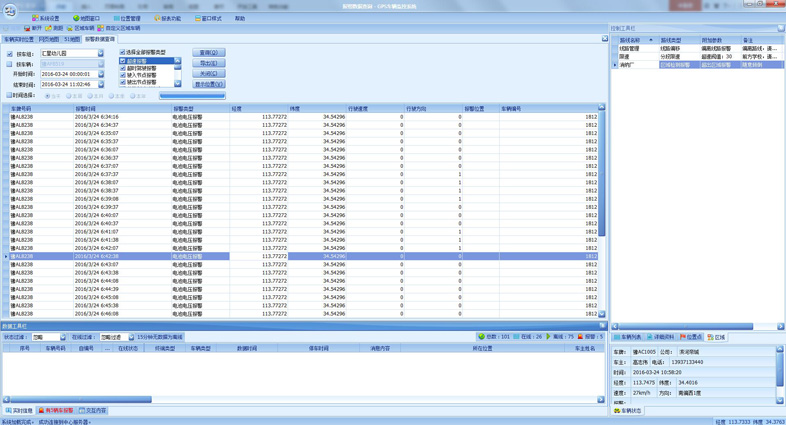The width and height of the screenshot is (786, 425).
Task: Click the 区域车辆 toolbar icon
Action: (x=72, y=28)
